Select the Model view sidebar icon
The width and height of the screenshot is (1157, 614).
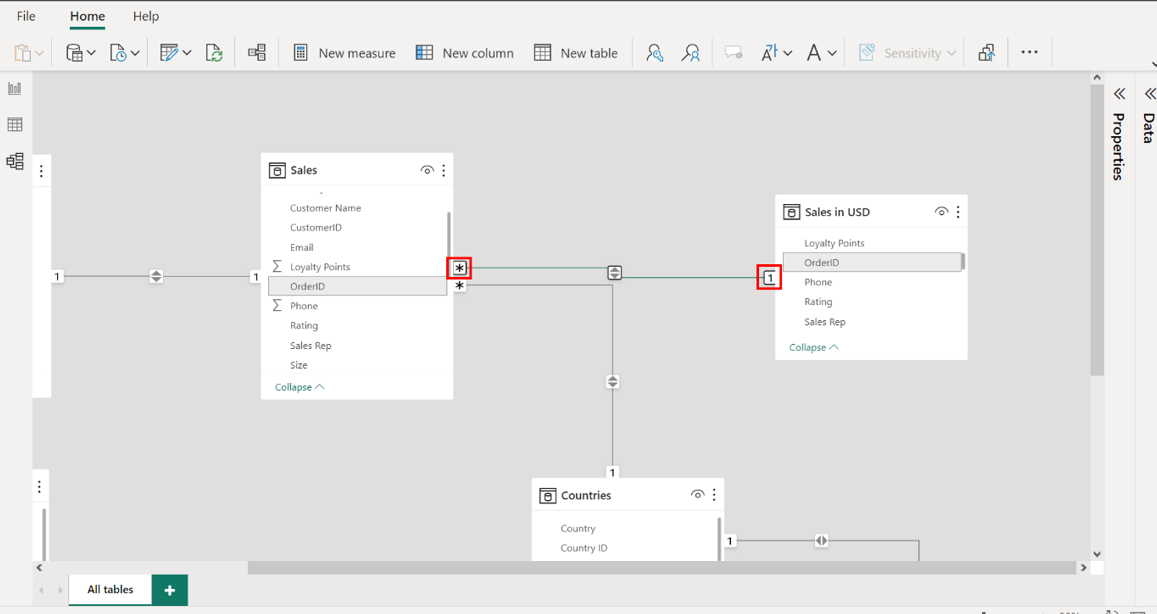tap(15, 161)
